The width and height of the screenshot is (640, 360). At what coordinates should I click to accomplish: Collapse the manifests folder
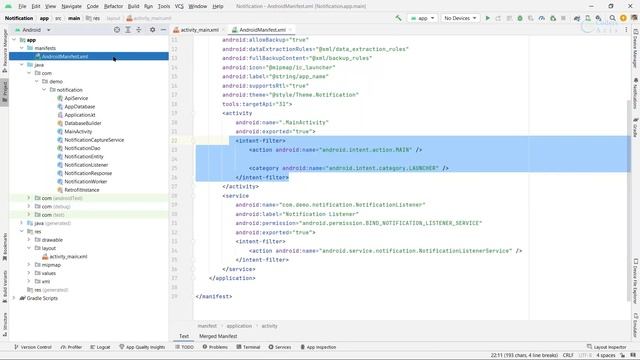coord(22,48)
